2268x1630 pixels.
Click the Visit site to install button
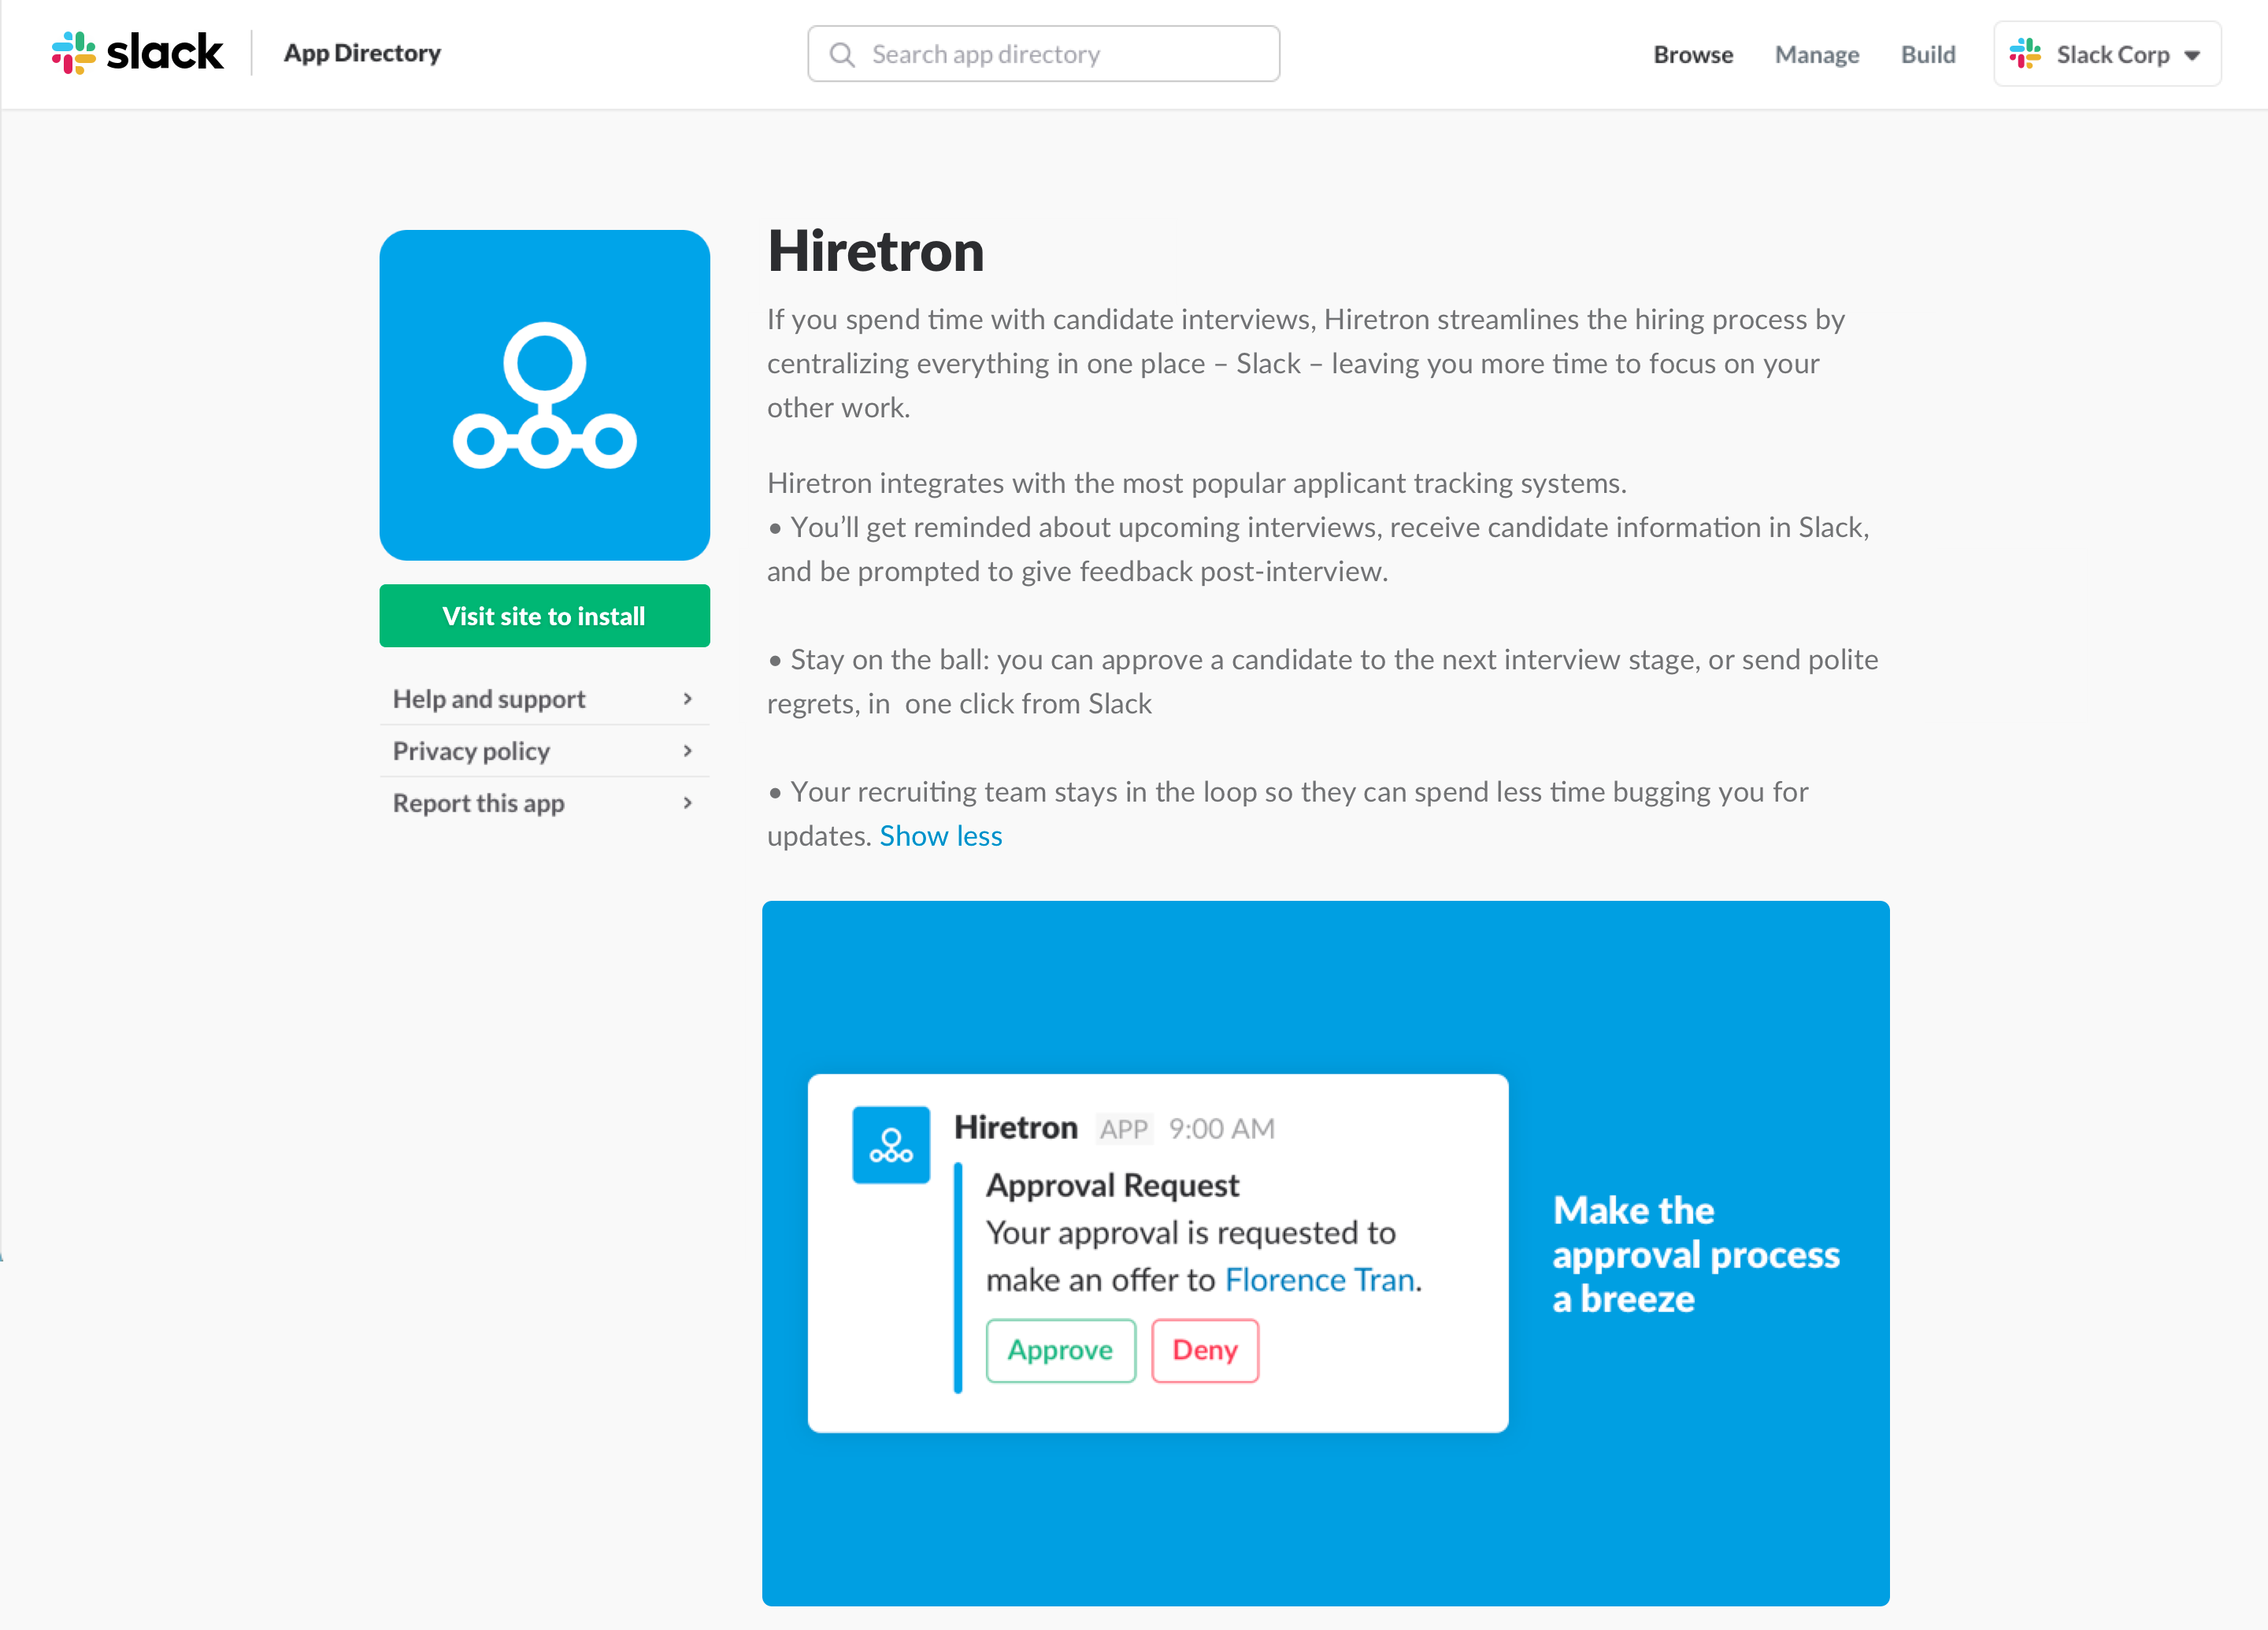pyautogui.click(x=543, y=614)
